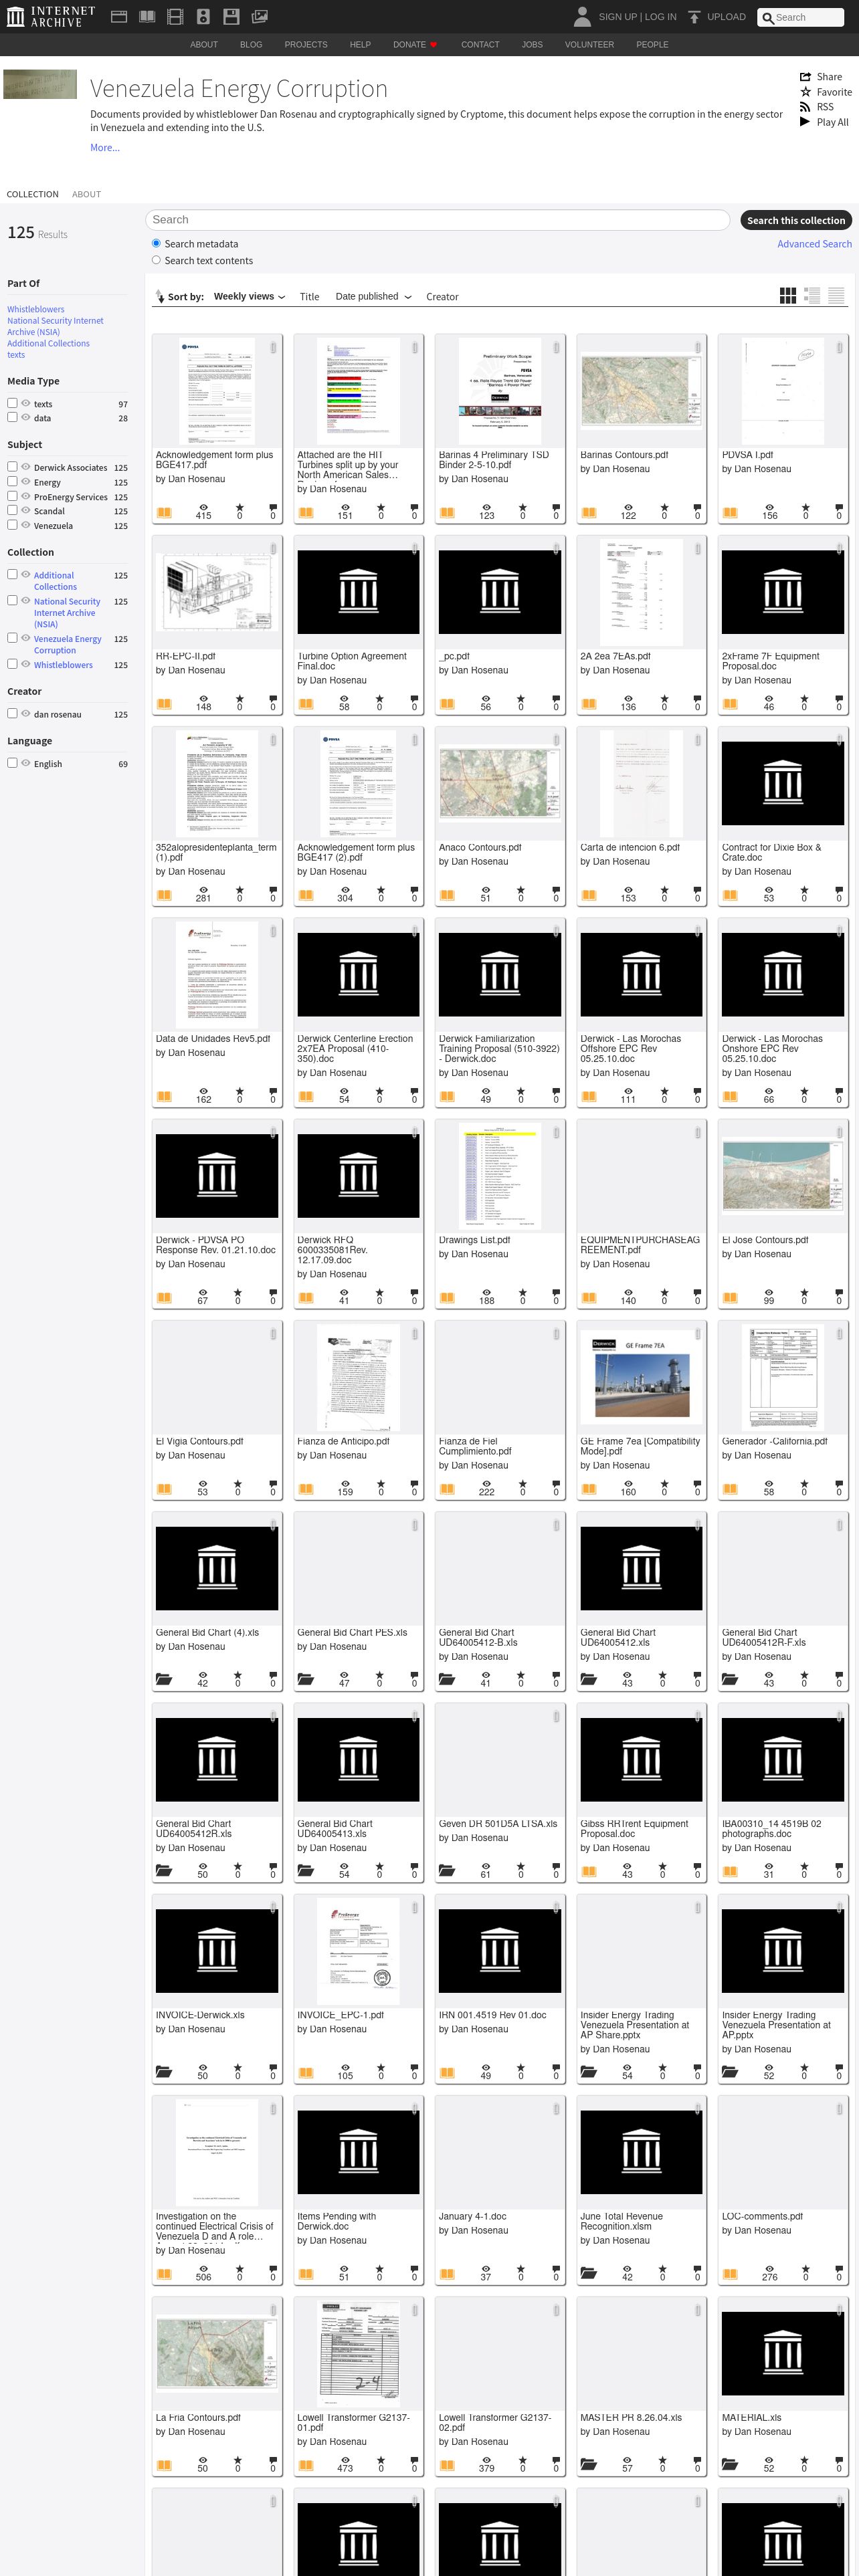Click the SIGN UP | LOG IN link
The image size is (859, 2576).
(637, 17)
